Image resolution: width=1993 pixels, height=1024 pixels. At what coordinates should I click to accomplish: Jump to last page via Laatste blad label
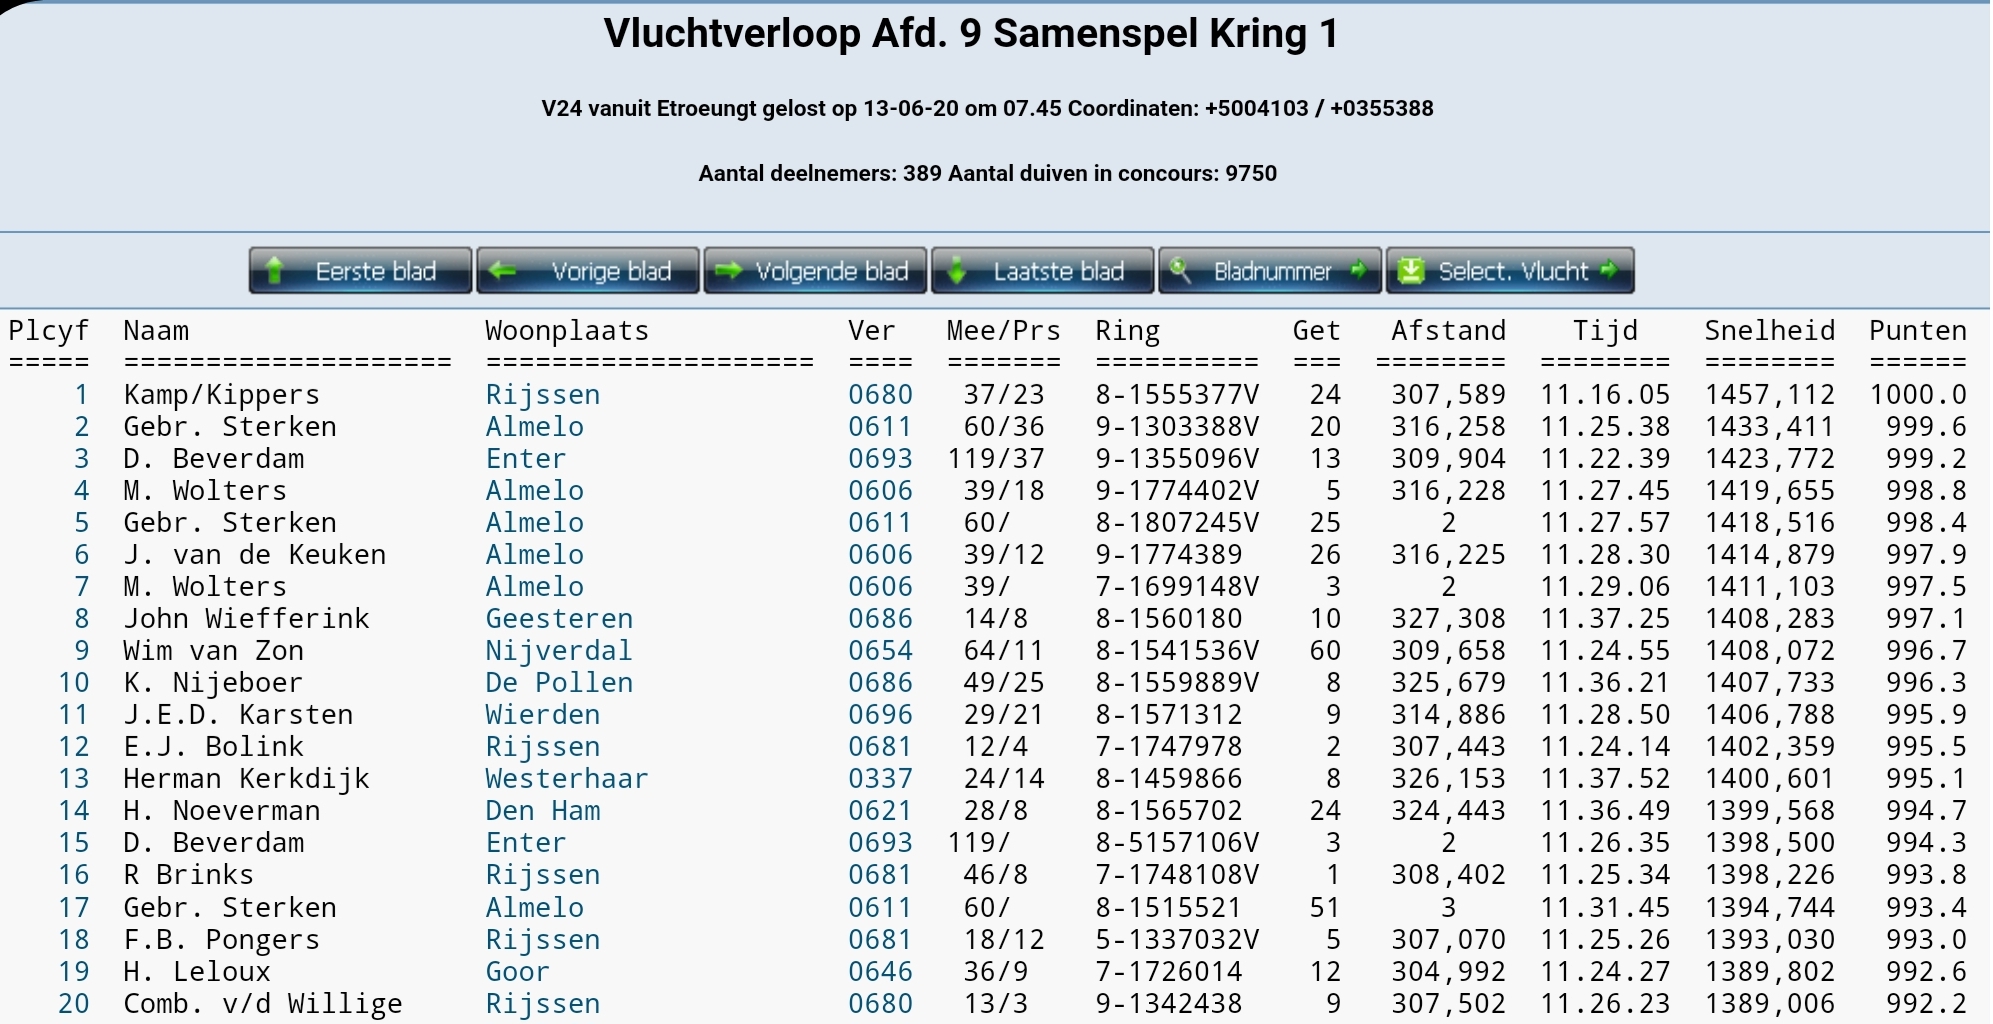(1058, 271)
